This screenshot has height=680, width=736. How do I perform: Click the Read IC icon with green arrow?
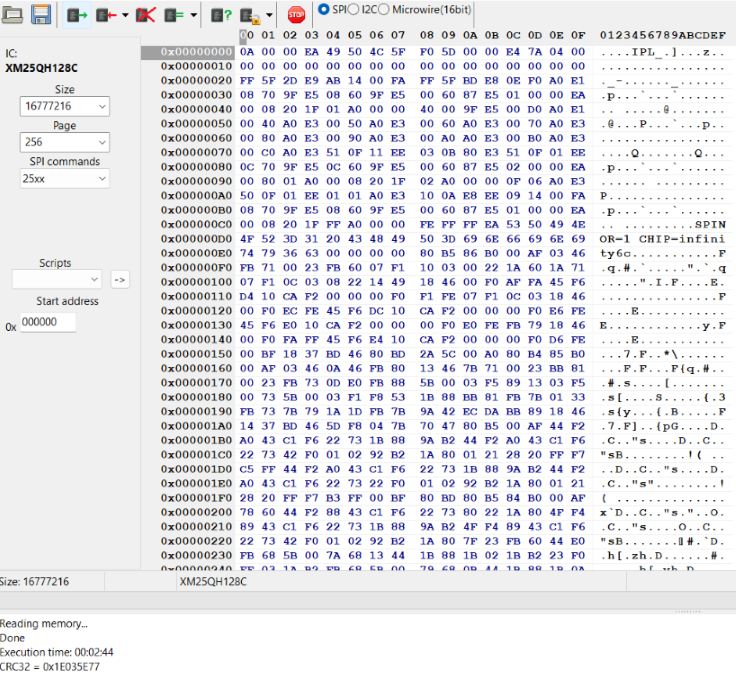[77, 15]
